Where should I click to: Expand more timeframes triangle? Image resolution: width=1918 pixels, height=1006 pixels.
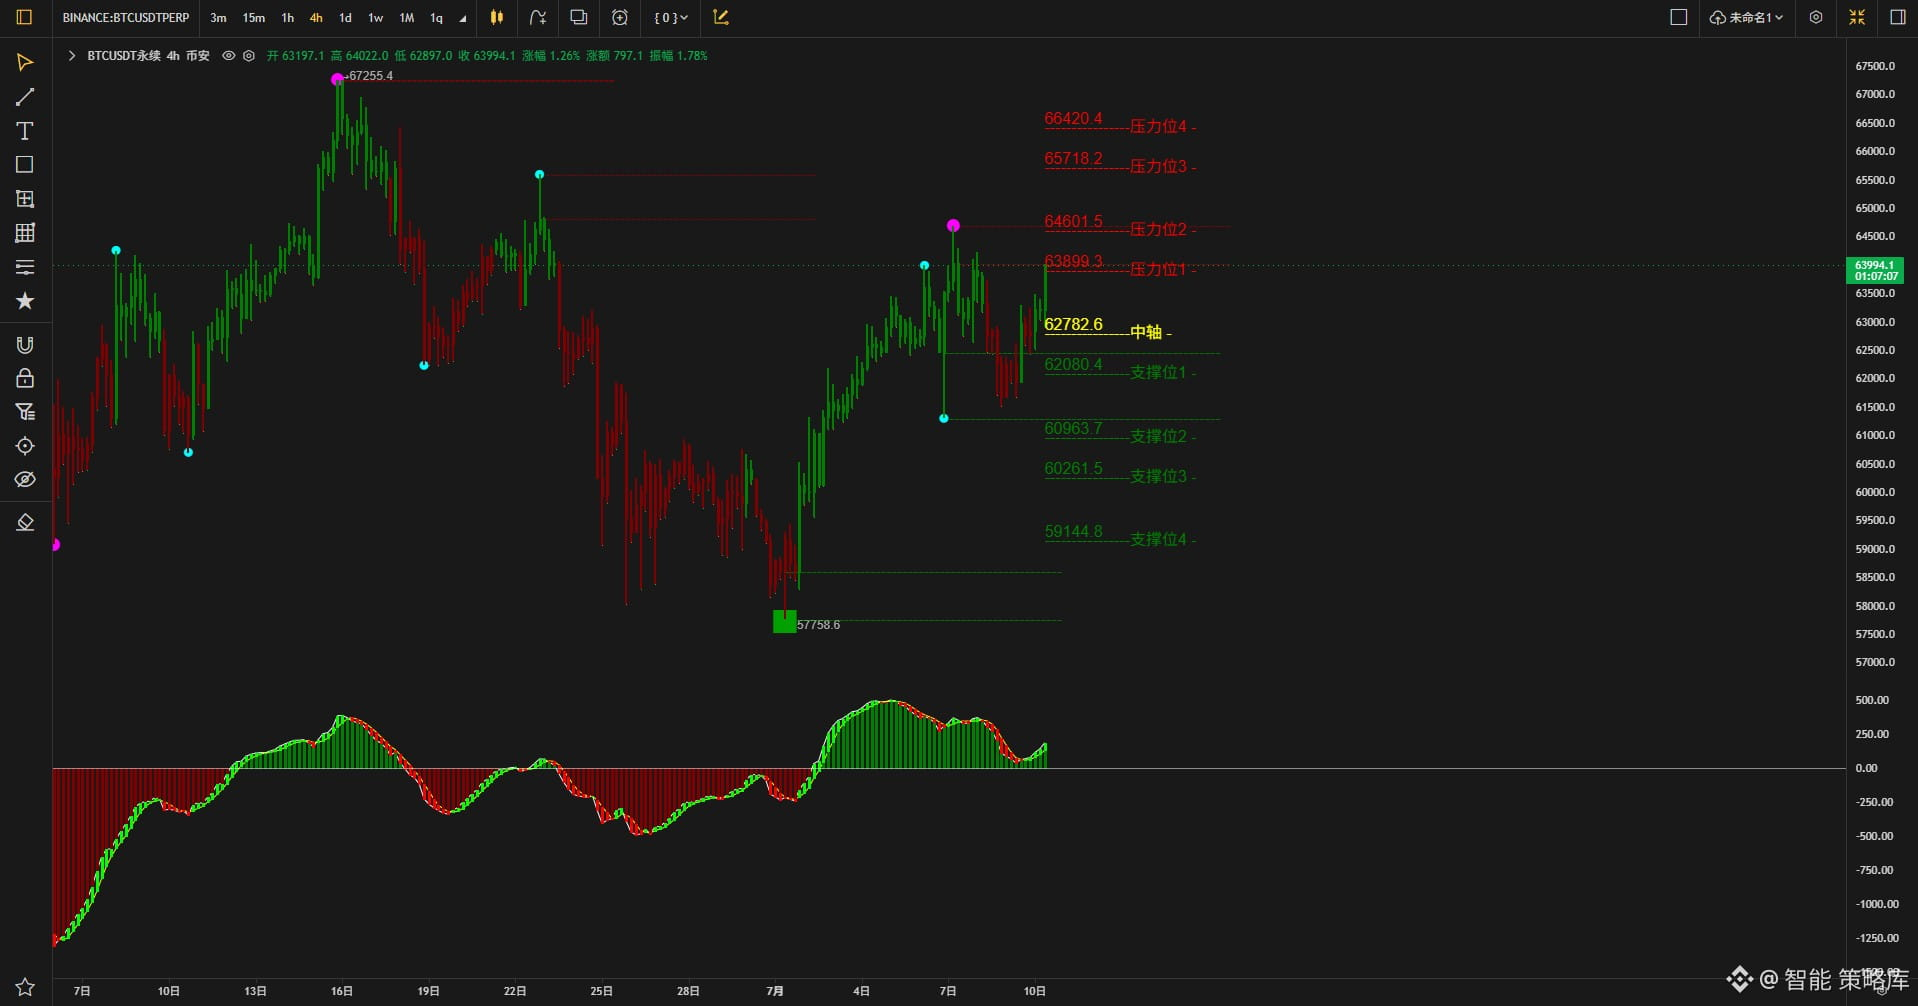coord(462,19)
